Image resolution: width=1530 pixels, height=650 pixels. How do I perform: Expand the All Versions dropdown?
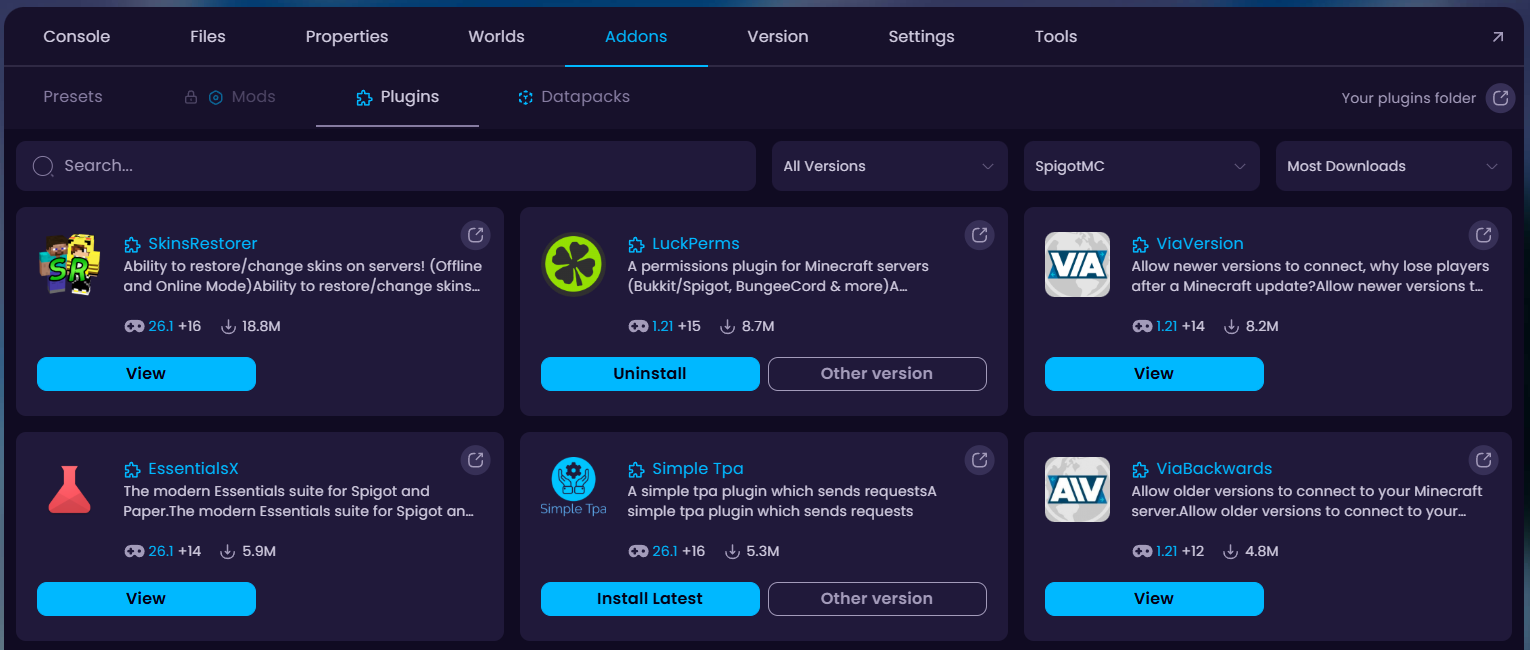pyautogui.click(x=890, y=166)
